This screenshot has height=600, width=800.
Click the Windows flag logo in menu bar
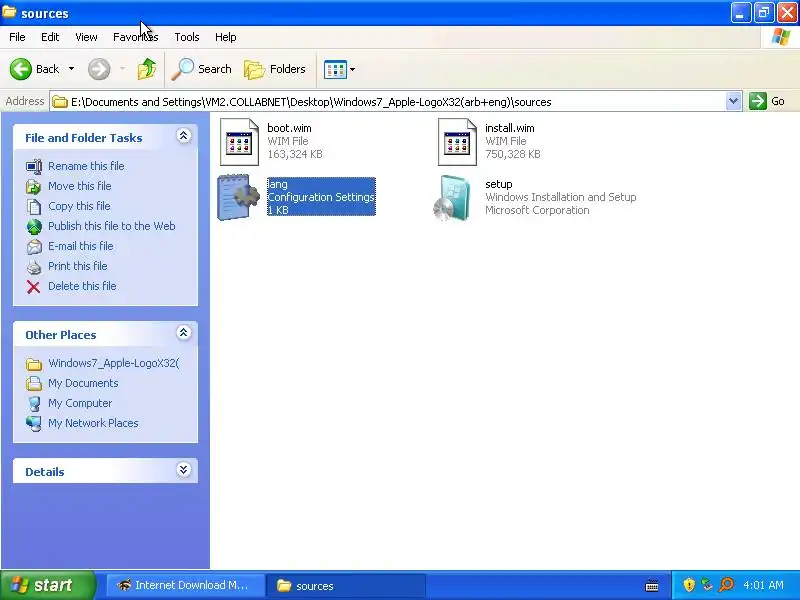click(780, 37)
